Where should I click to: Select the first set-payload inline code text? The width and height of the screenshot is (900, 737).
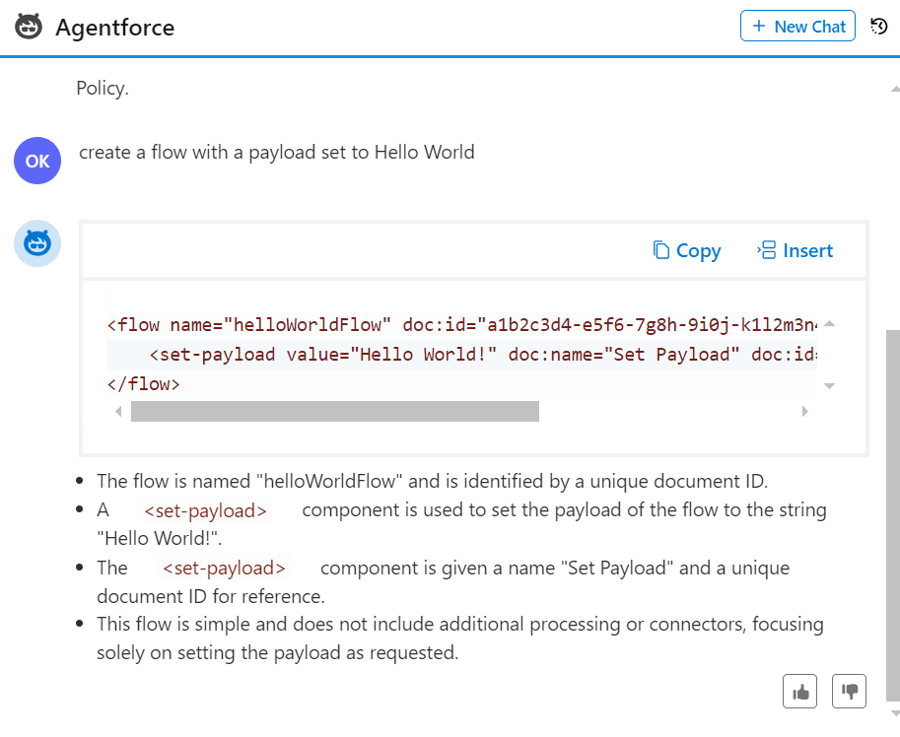pyautogui.click(x=205, y=510)
